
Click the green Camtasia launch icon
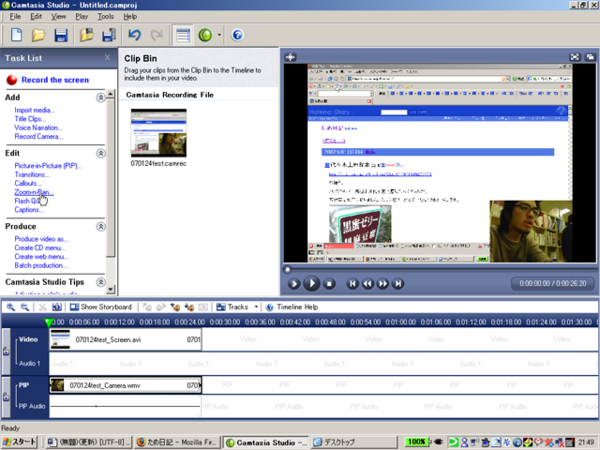pos(205,35)
